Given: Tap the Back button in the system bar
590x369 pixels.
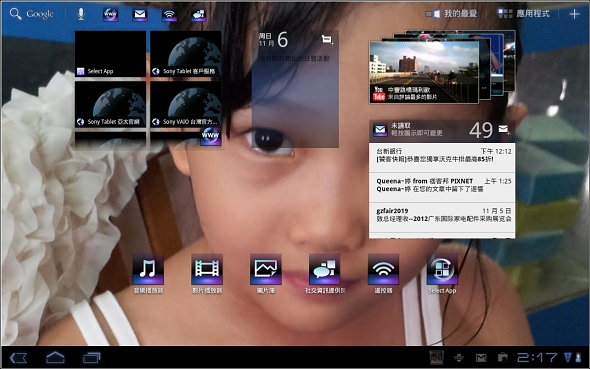Looking at the screenshot, I should click(18, 358).
